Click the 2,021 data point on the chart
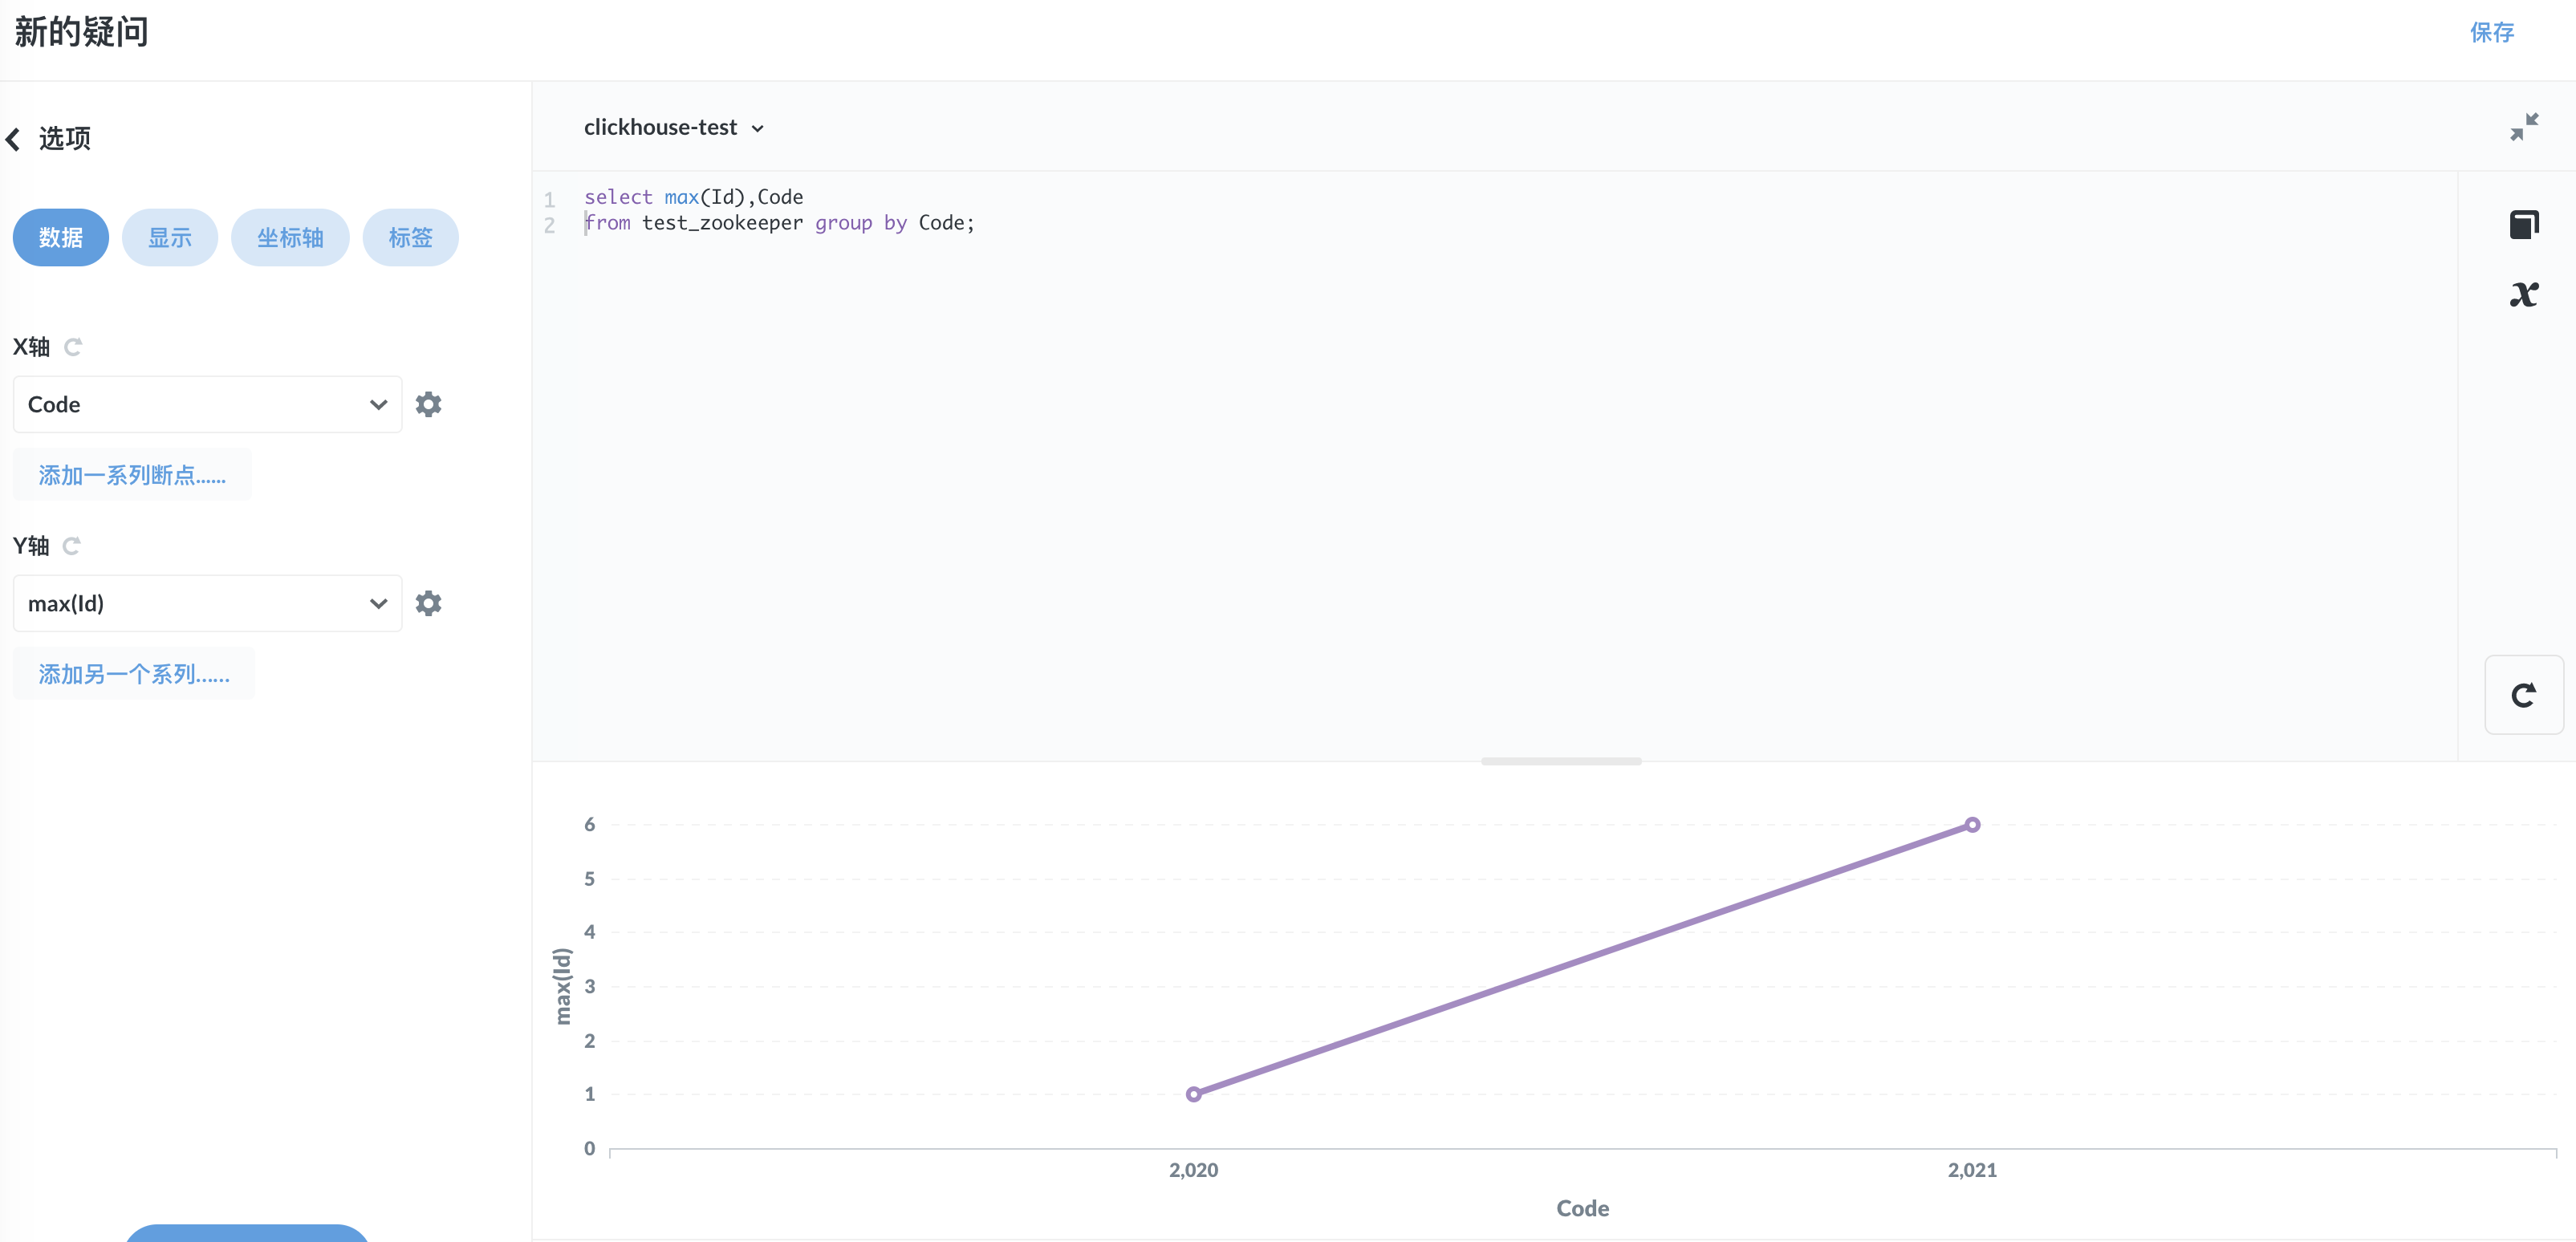 1971,825
